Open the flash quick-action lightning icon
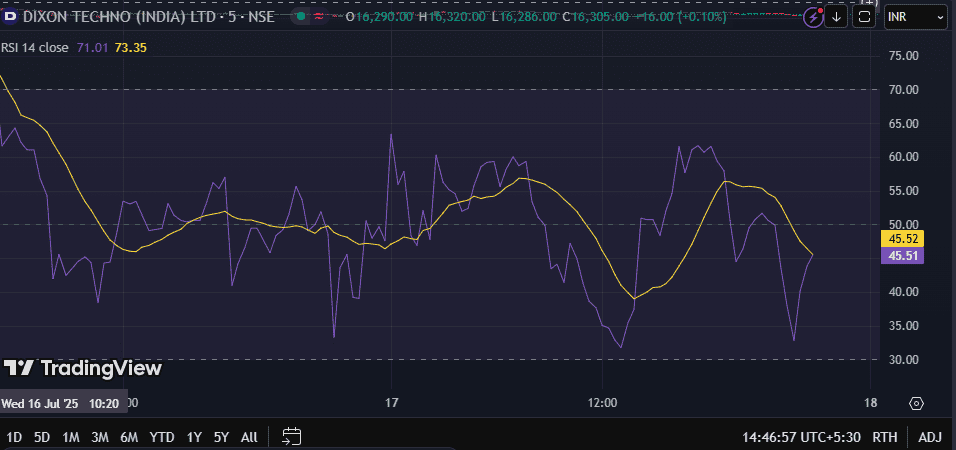Screen dimensions: 956x450 pos(813,17)
